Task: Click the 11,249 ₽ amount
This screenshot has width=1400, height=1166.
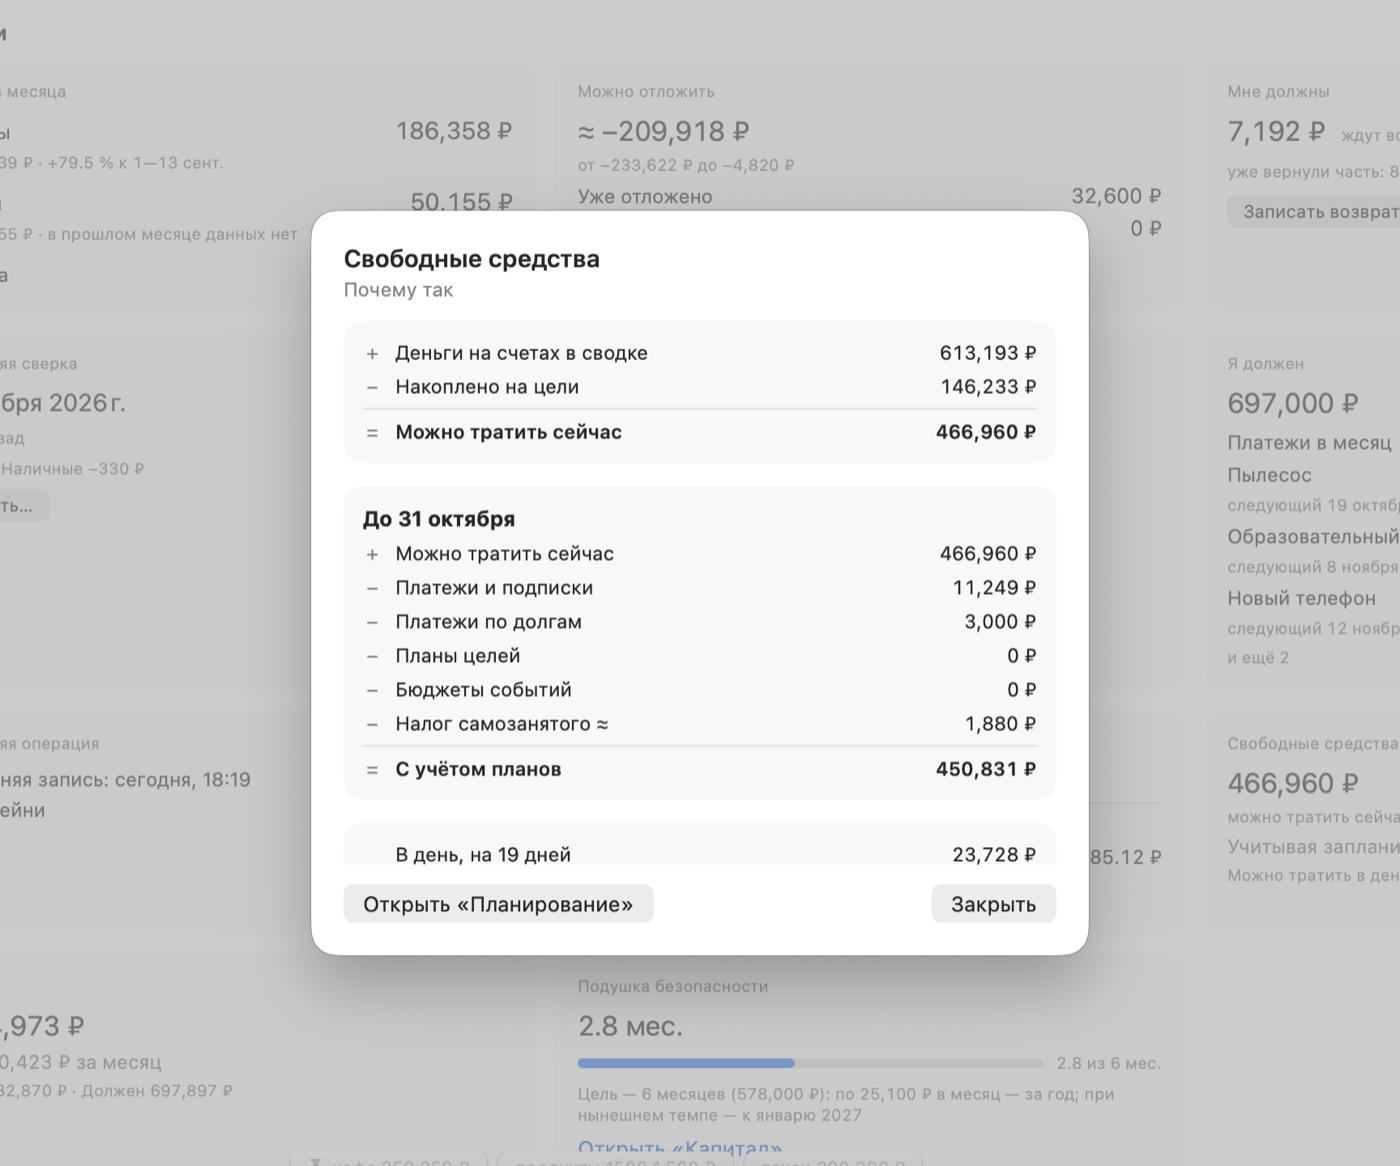Action: click(994, 588)
